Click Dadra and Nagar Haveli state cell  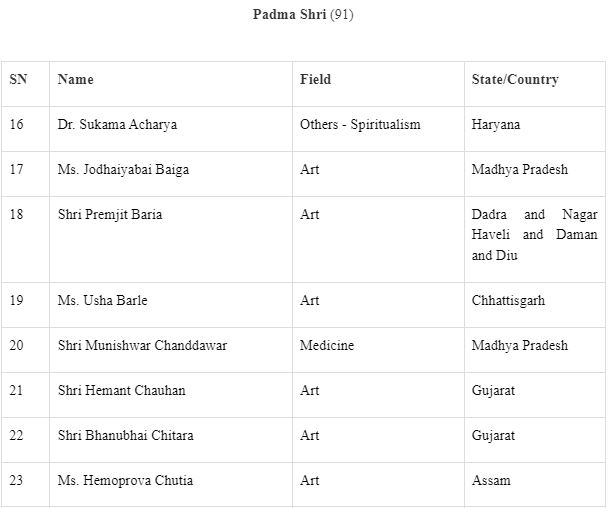[x=534, y=235]
